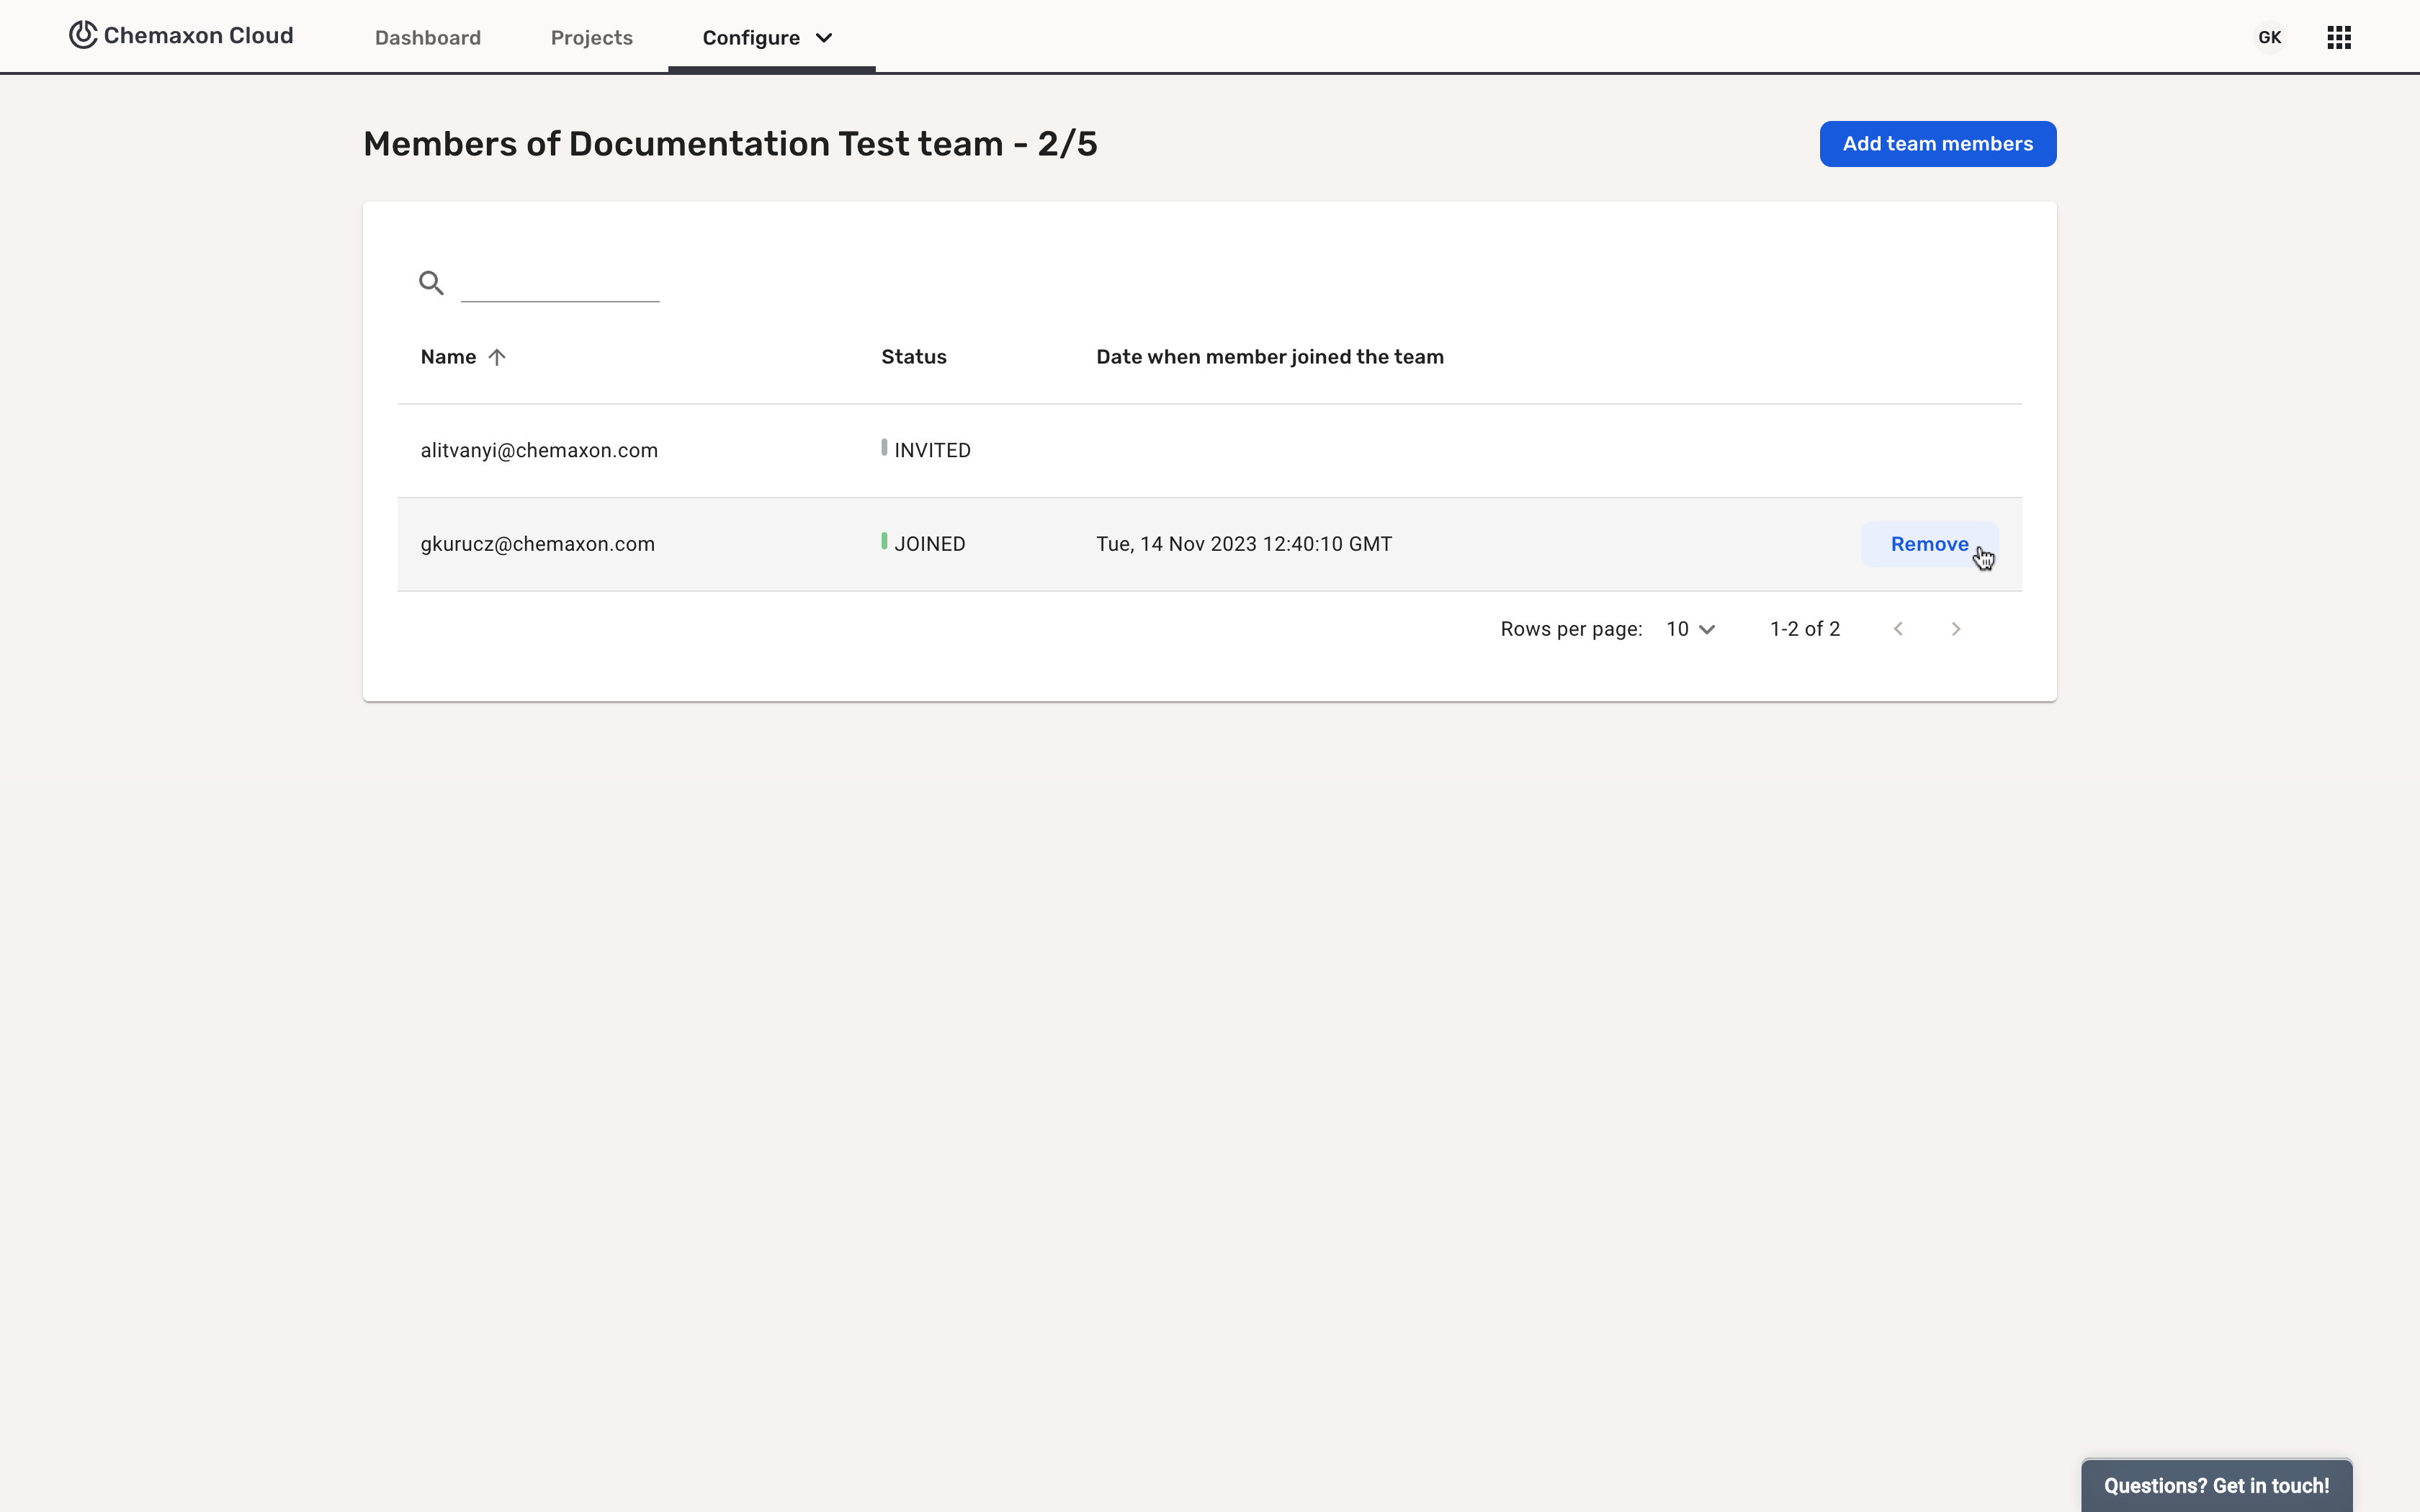2420x1512 pixels.
Task: Click the Chemaxon Cloud logo icon
Action: click(x=83, y=35)
